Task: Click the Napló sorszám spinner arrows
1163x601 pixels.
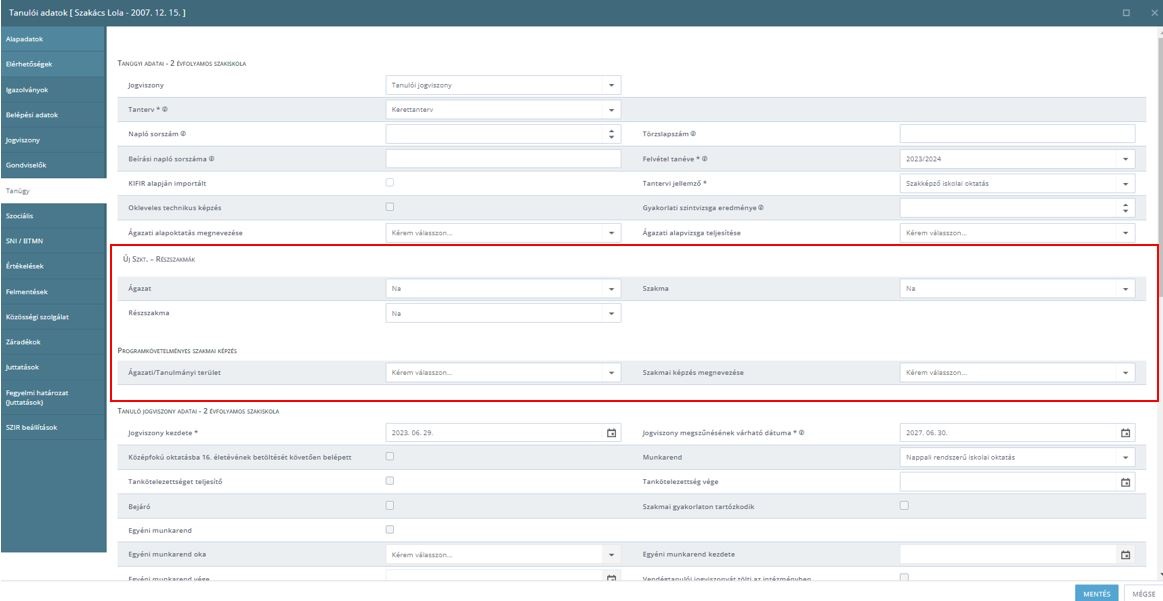Action: pyautogui.click(x=611, y=134)
